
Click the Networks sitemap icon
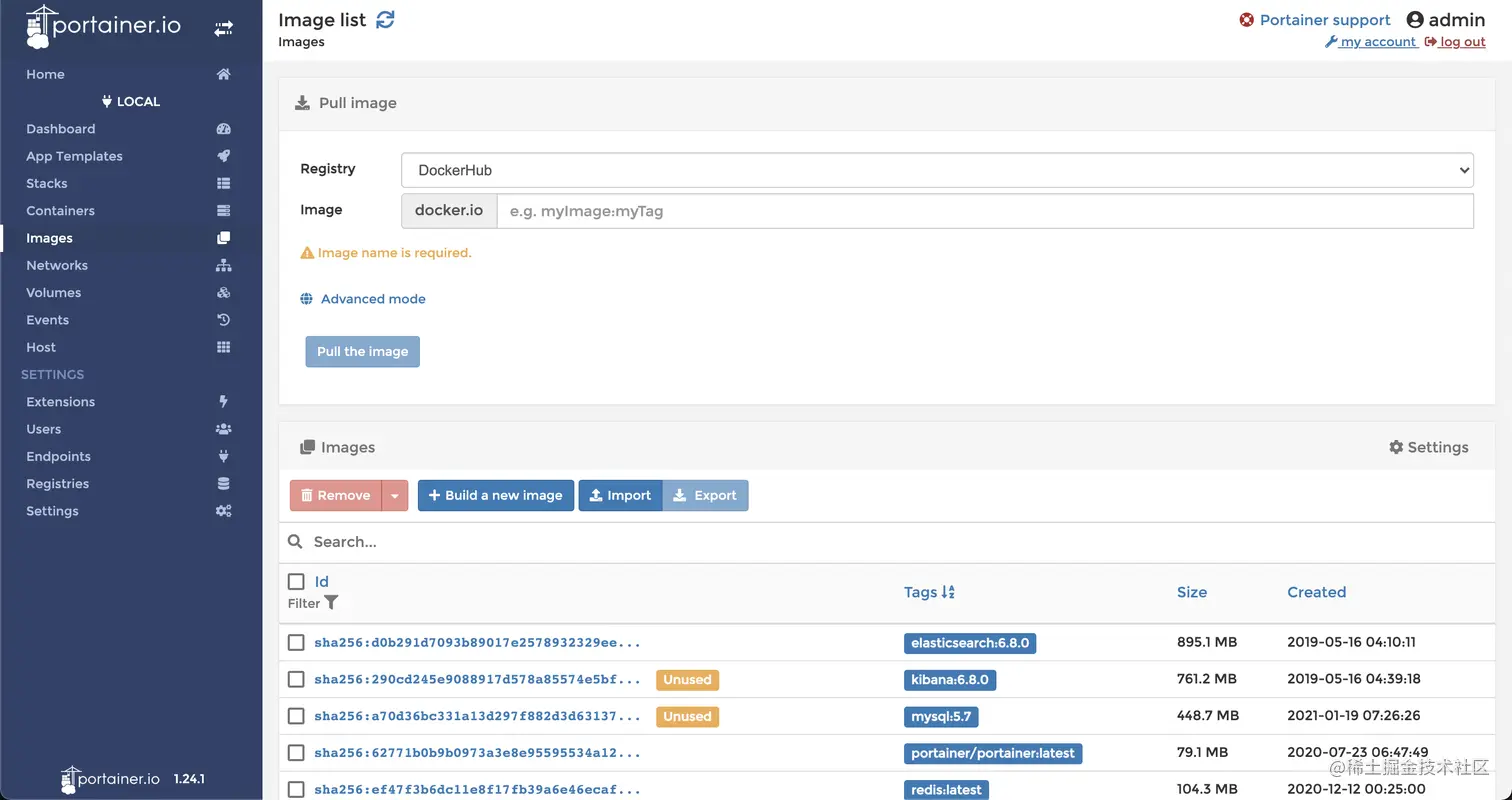click(x=224, y=265)
